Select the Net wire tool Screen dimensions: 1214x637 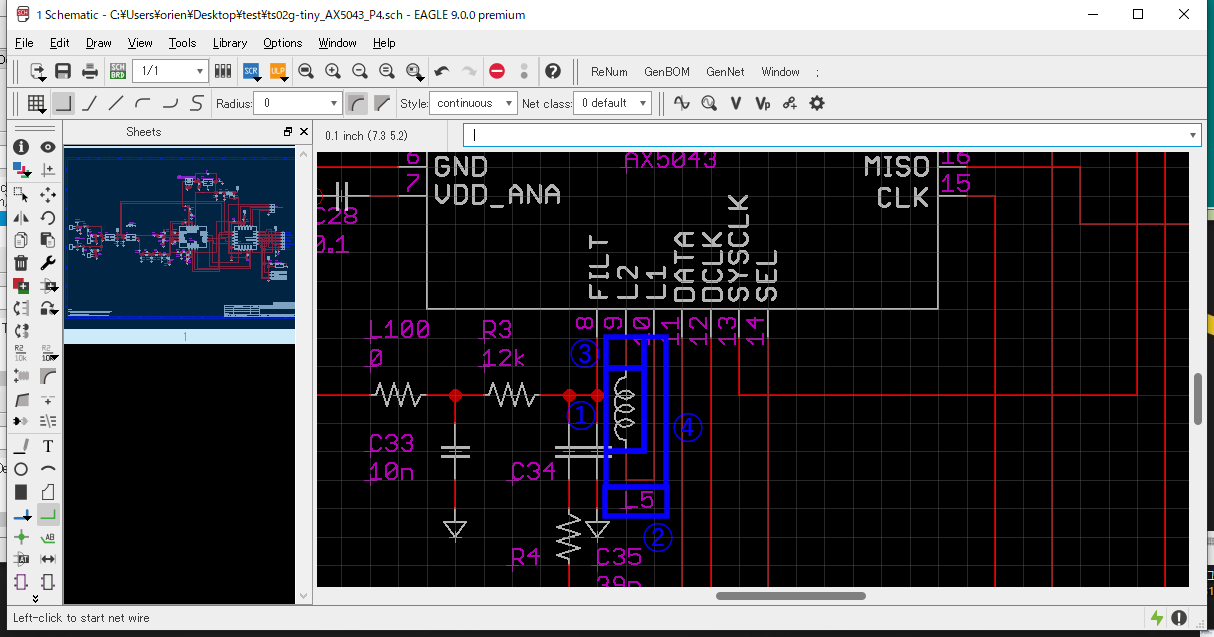[47, 515]
